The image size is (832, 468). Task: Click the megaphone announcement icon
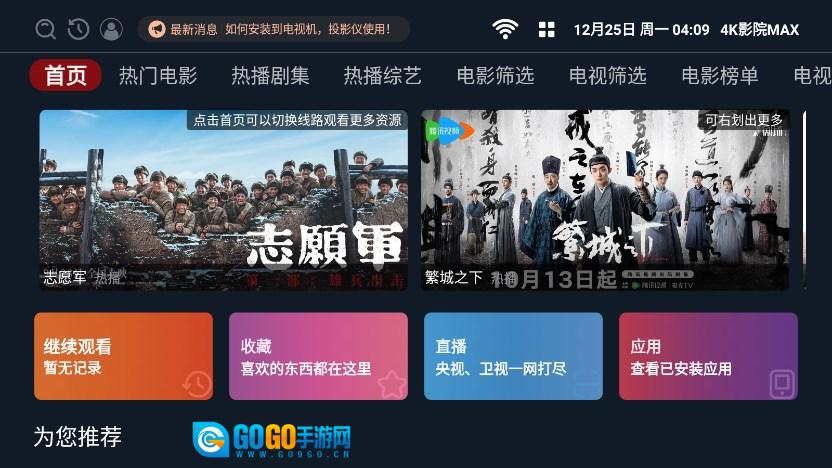pos(157,29)
